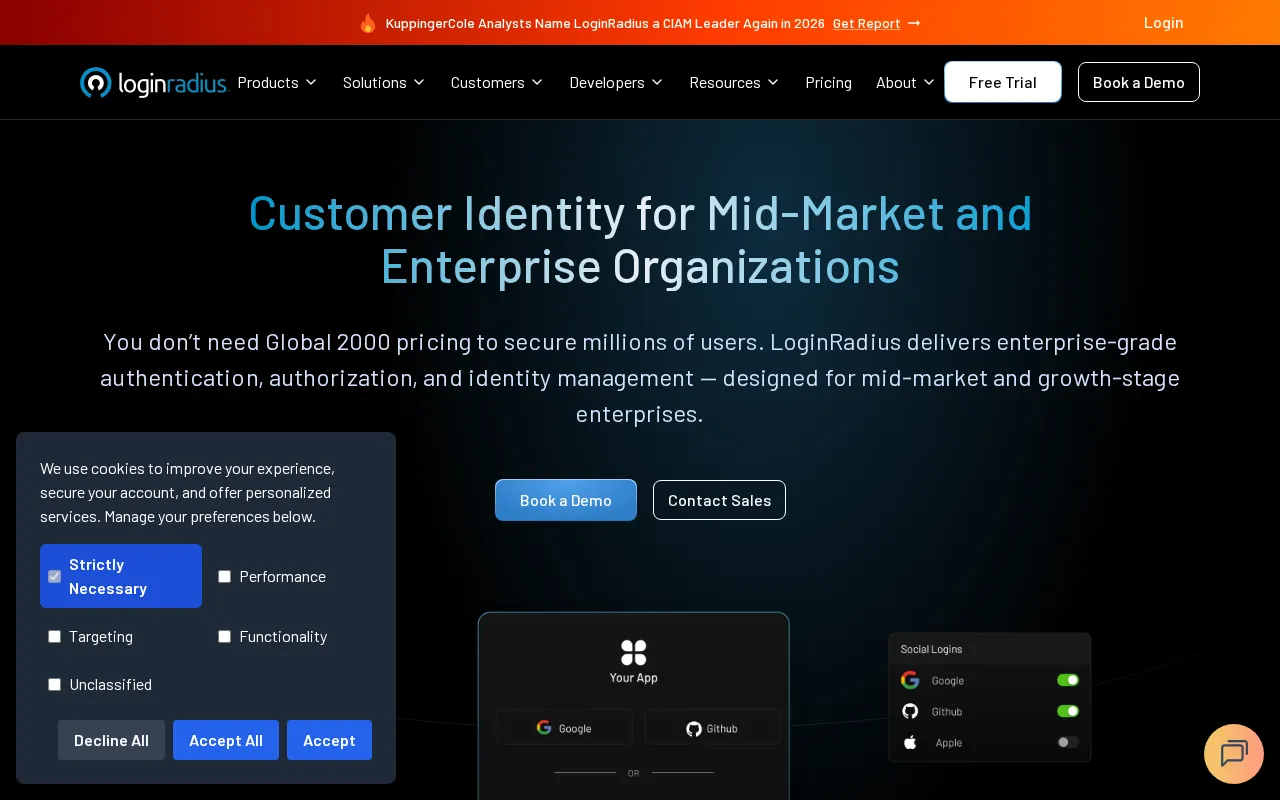Screen dimensions: 1280x800
Task: Open the Developers dropdown menu
Action: (617, 82)
